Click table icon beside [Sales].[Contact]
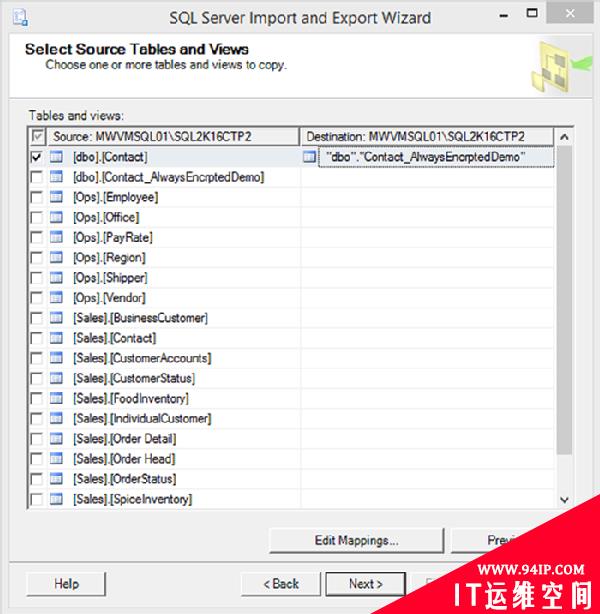 pos(56,338)
